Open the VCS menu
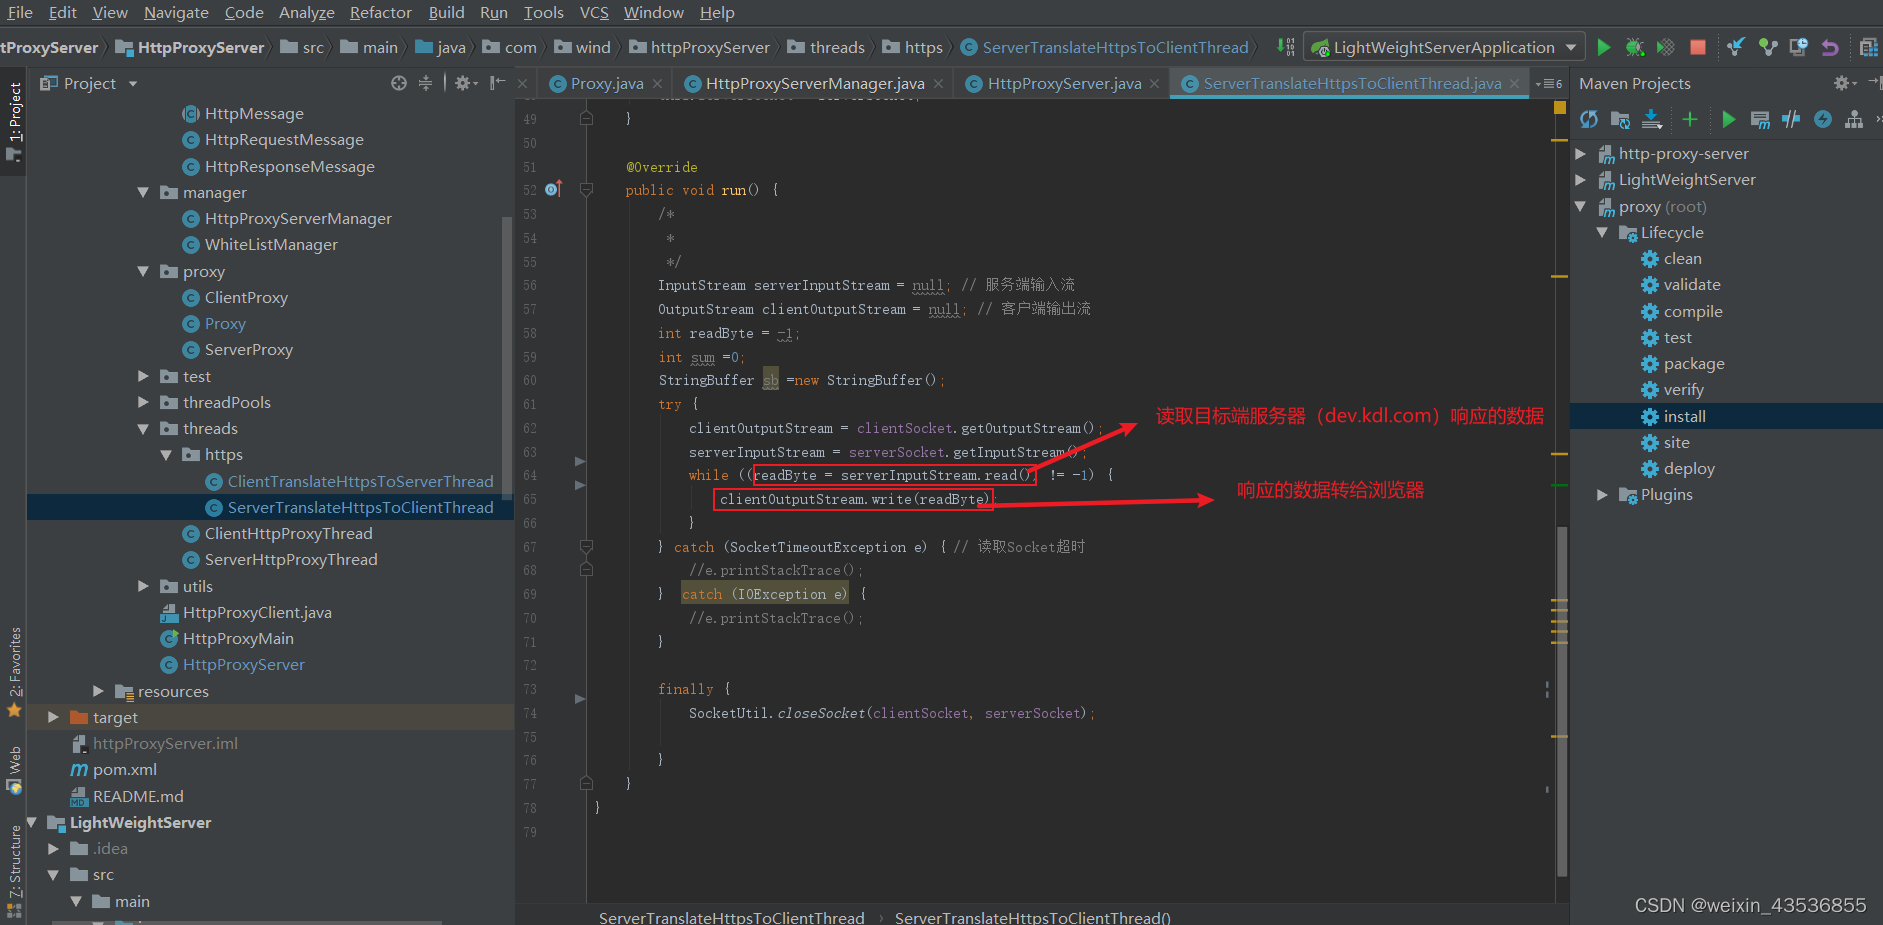 click(594, 12)
